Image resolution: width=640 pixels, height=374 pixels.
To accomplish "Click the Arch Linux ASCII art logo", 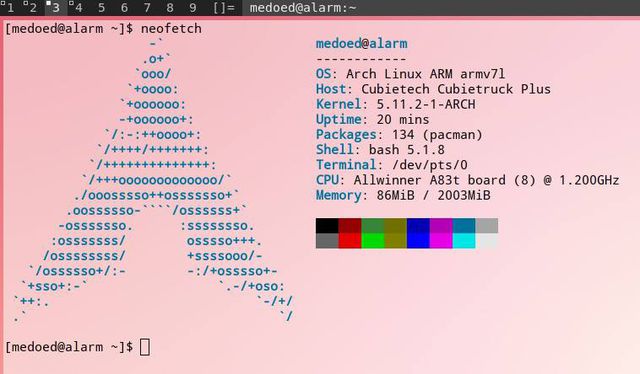I will [153, 180].
